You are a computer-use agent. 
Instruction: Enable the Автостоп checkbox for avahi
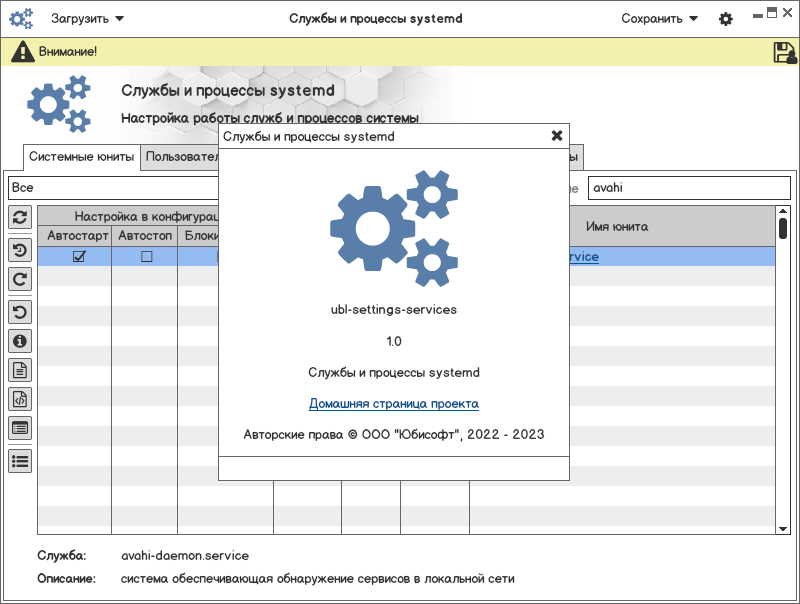tap(146, 257)
